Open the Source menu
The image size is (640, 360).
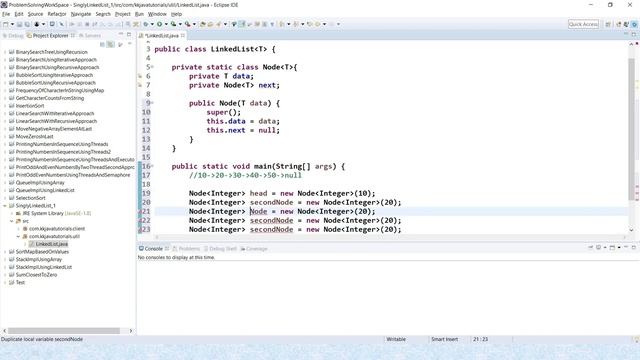click(x=35, y=14)
